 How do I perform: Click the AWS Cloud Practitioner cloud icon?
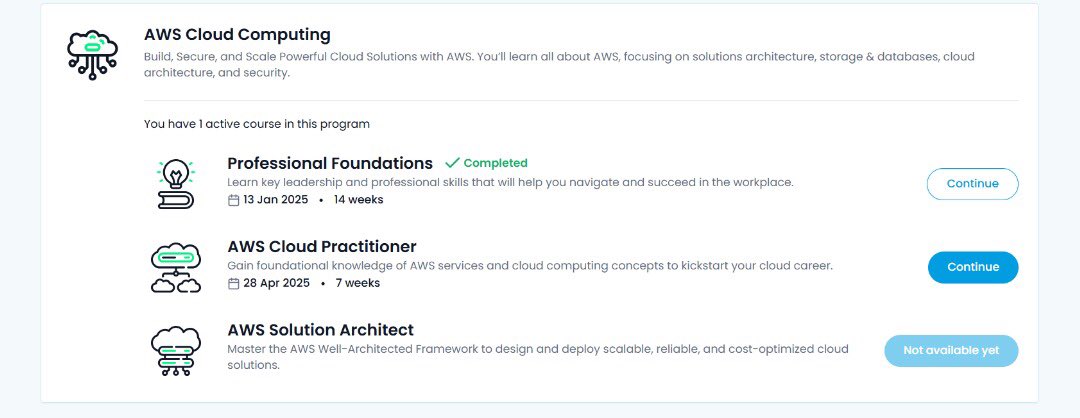tap(176, 267)
